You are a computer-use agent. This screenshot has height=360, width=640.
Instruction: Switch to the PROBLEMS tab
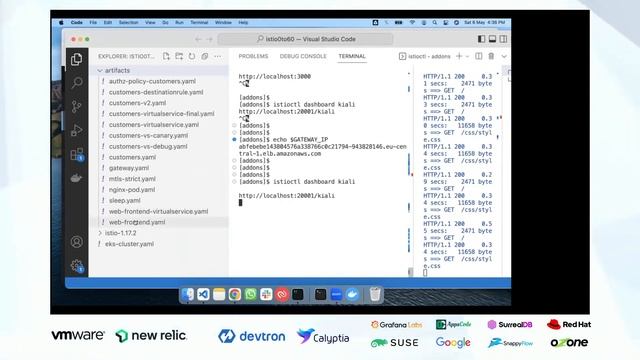pyautogui.click(x=253, y=56)
